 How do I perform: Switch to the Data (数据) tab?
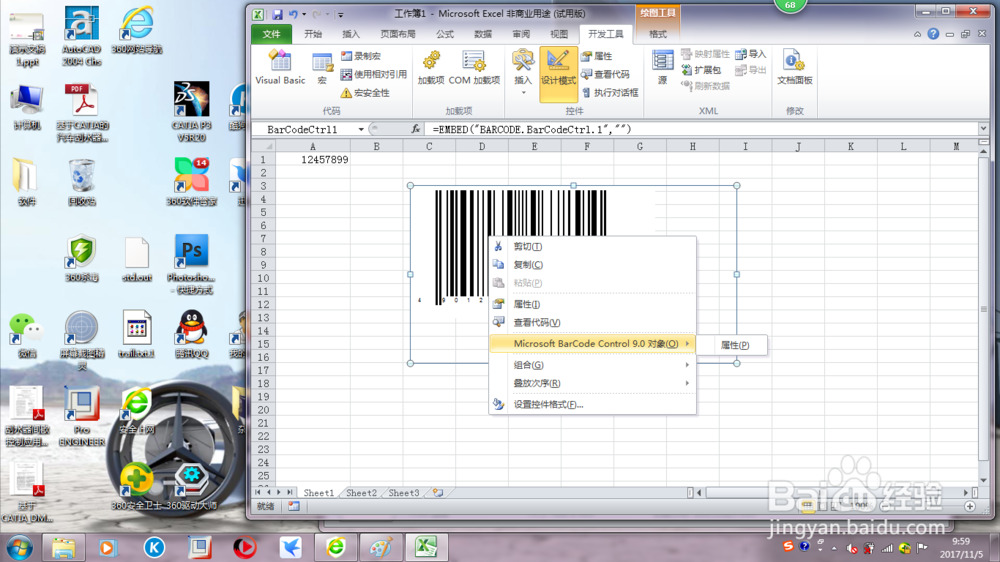point(483,34)
